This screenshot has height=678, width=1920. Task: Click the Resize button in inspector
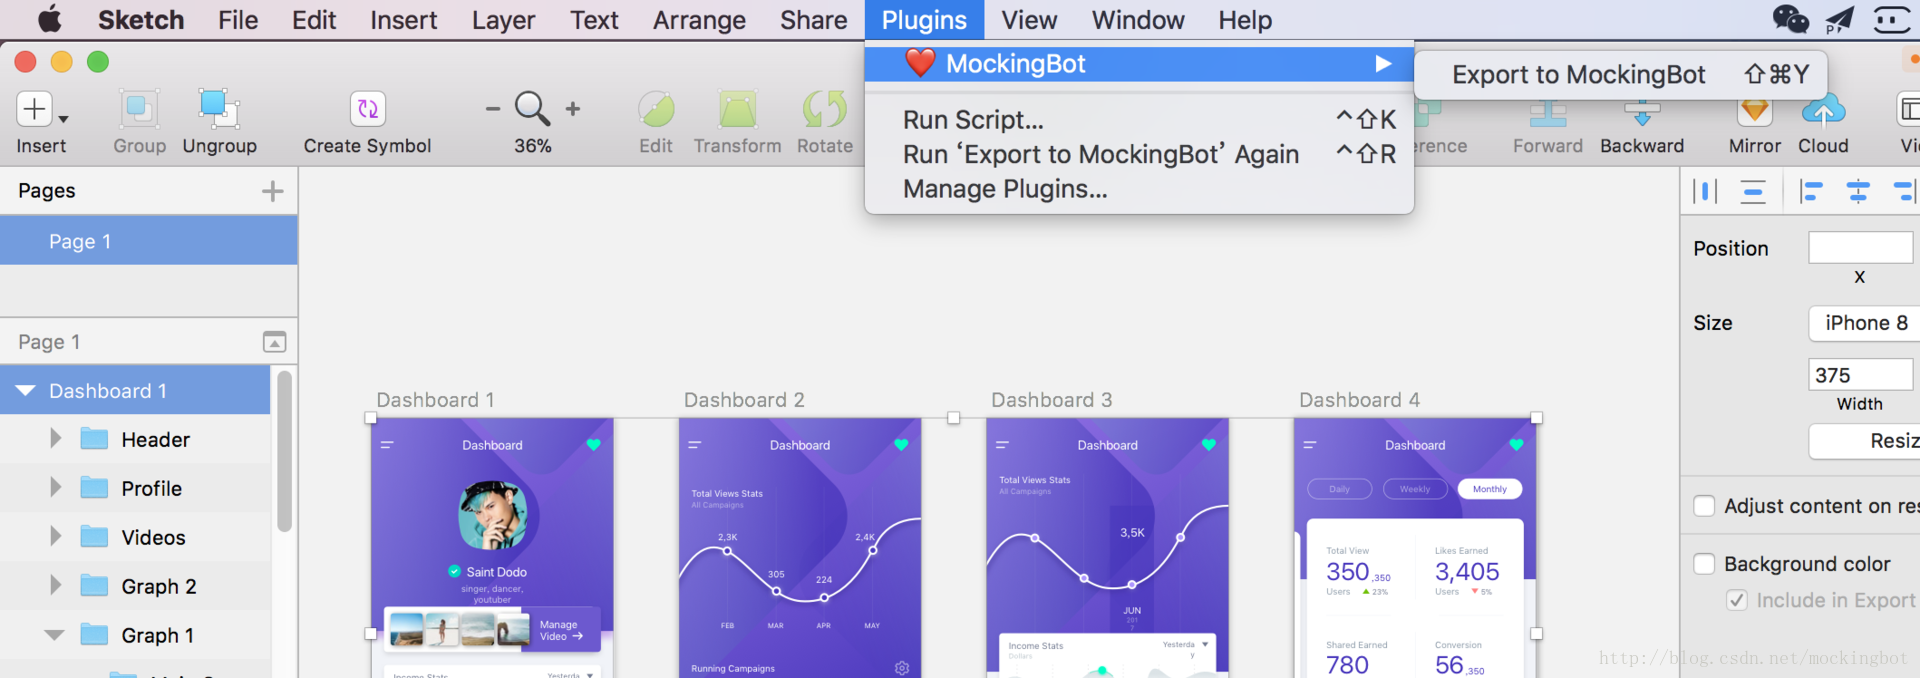[1864, 441]
